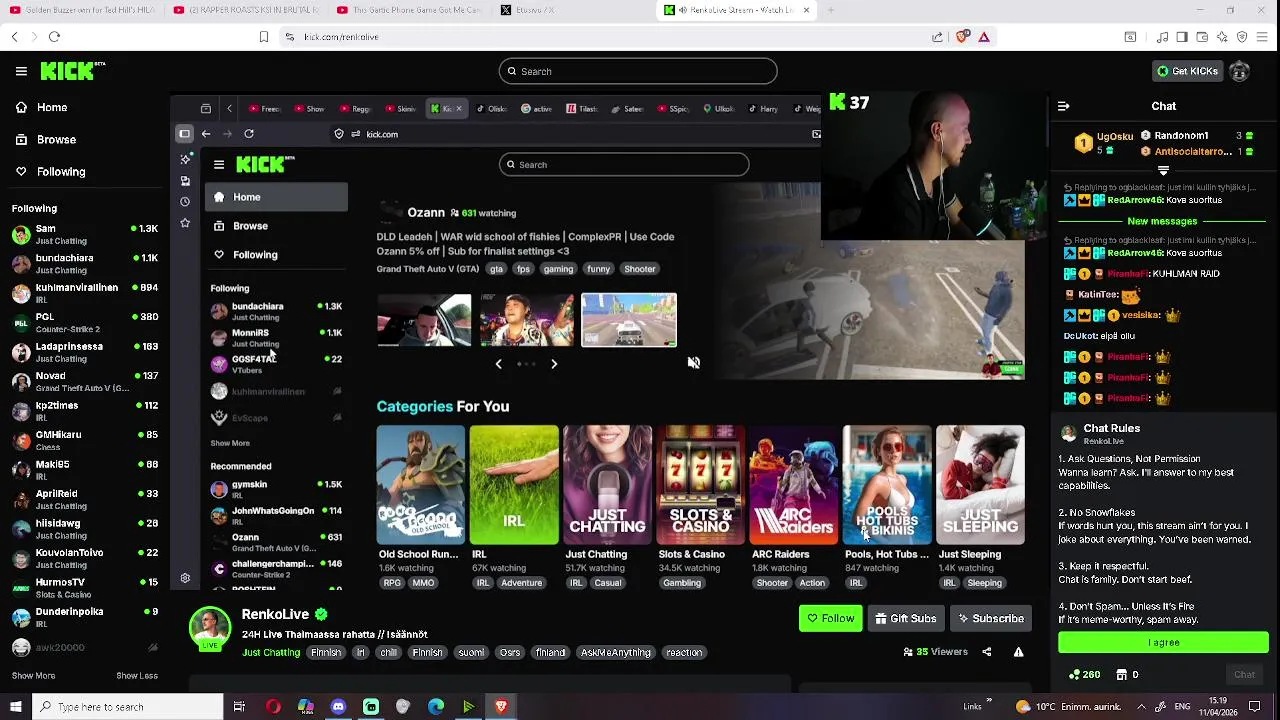The height and width of the screenshot is (720, 1280).
Task: Open bundachiara's channel in Following list
Action: [x=85, y=264]
